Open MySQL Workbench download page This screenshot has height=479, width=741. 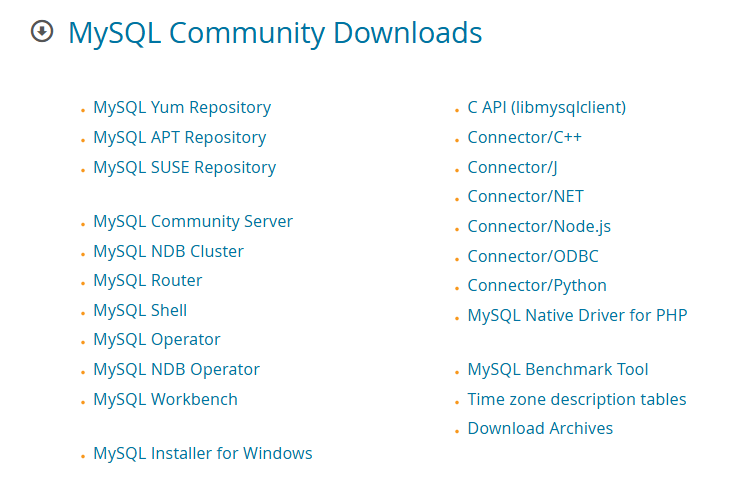(165, 400)
